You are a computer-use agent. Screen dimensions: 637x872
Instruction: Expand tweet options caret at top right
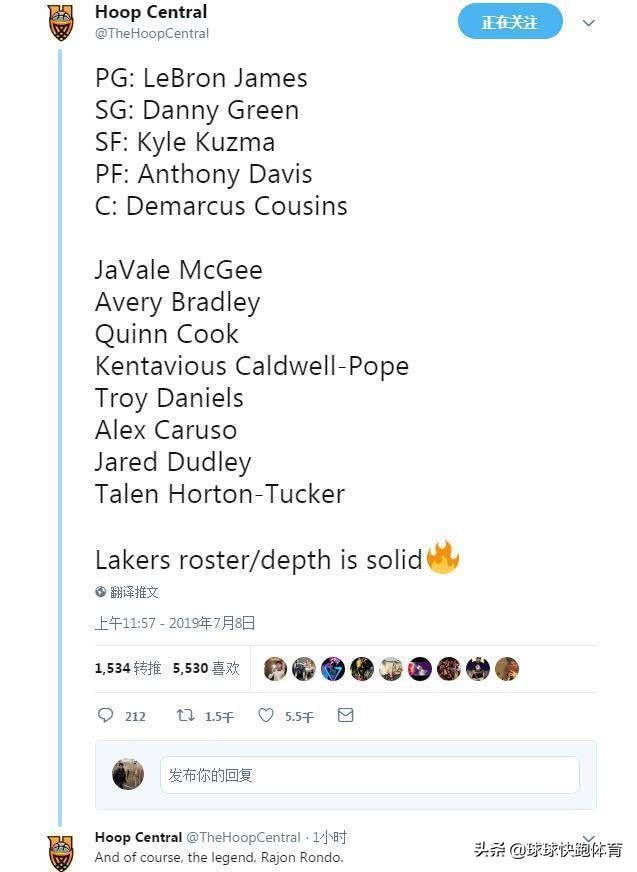pos(588,23)
